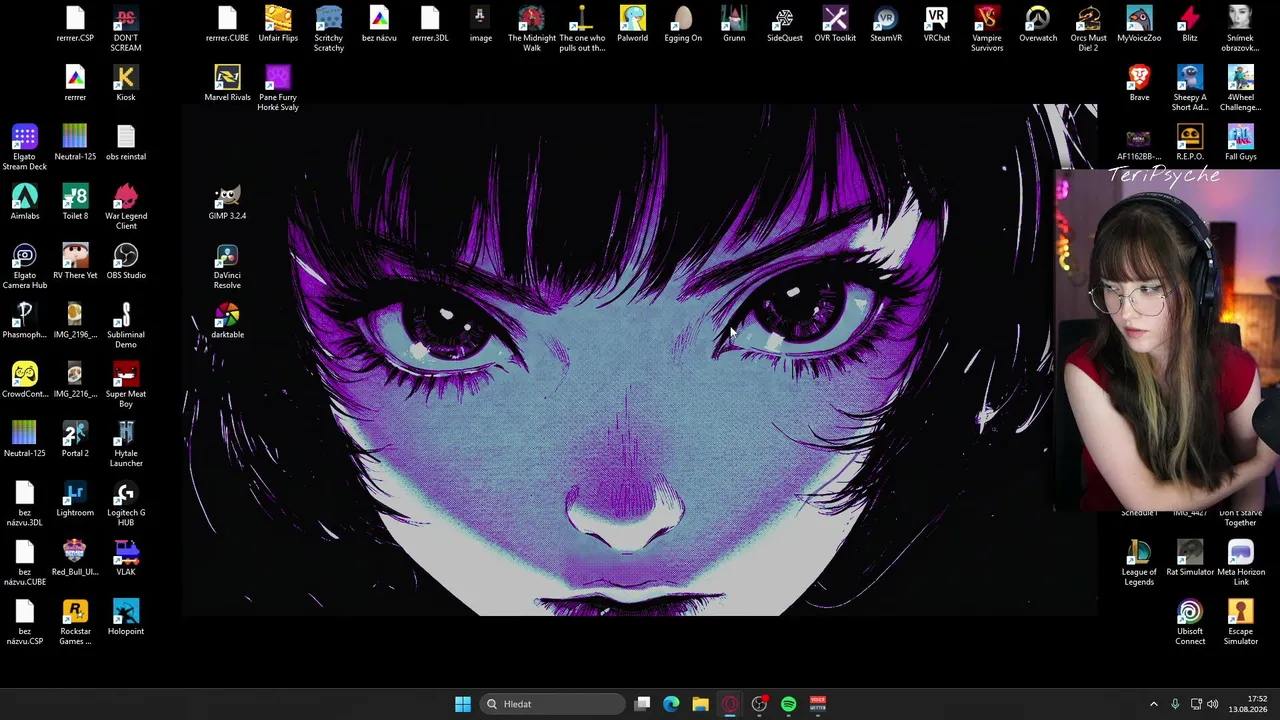Viewport: 1280px width, 720px height.
Task: Show hidden system tray icons
Action: coord(1153,704)
